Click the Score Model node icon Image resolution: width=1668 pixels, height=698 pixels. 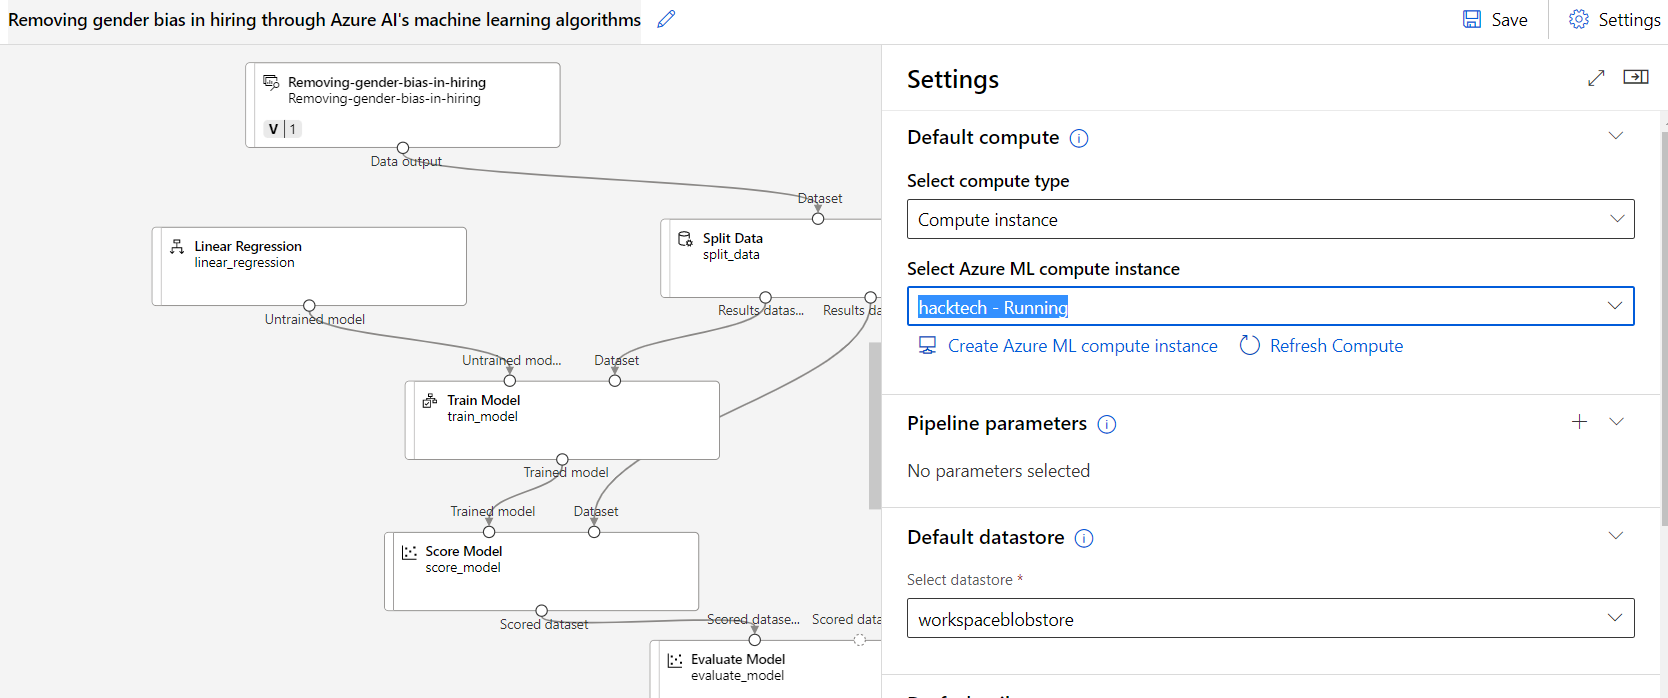[409, 552]
